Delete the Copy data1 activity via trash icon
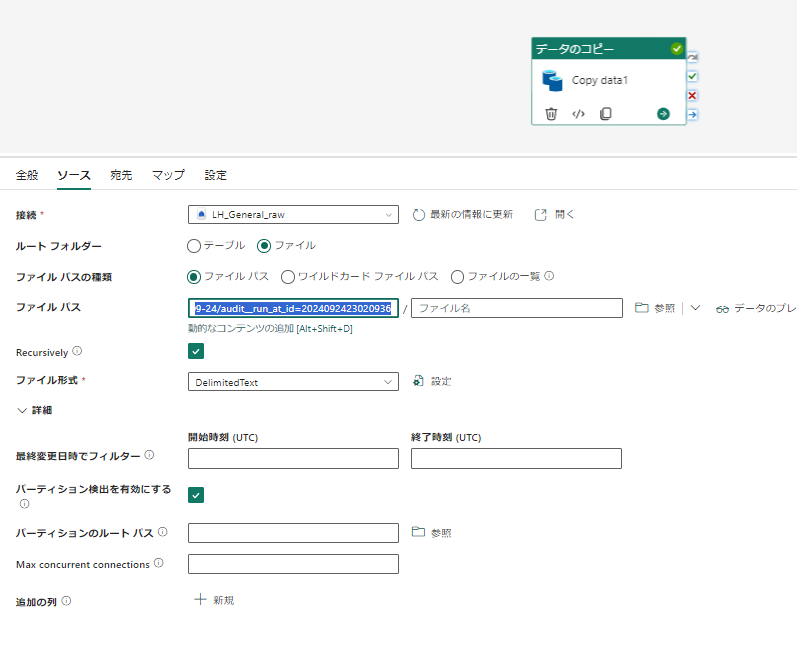797x658 pixels. [x=551, y=114]
